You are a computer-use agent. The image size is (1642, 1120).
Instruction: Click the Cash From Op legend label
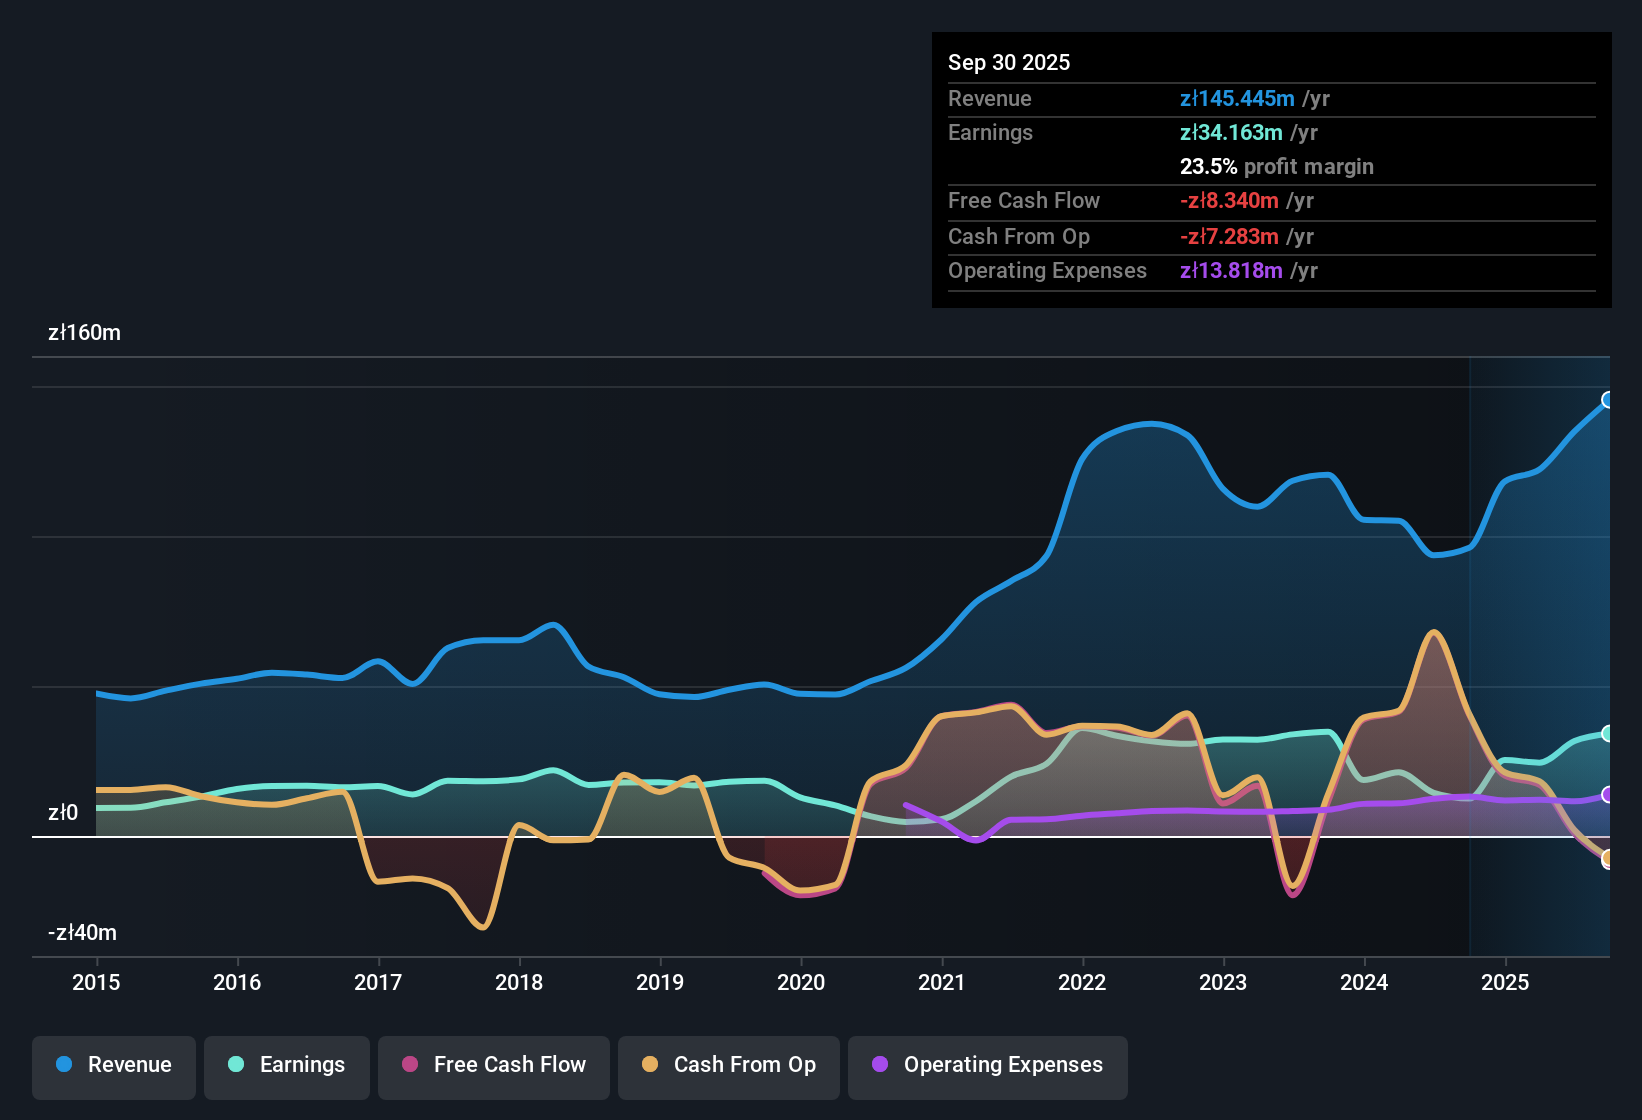point(744,1065)
